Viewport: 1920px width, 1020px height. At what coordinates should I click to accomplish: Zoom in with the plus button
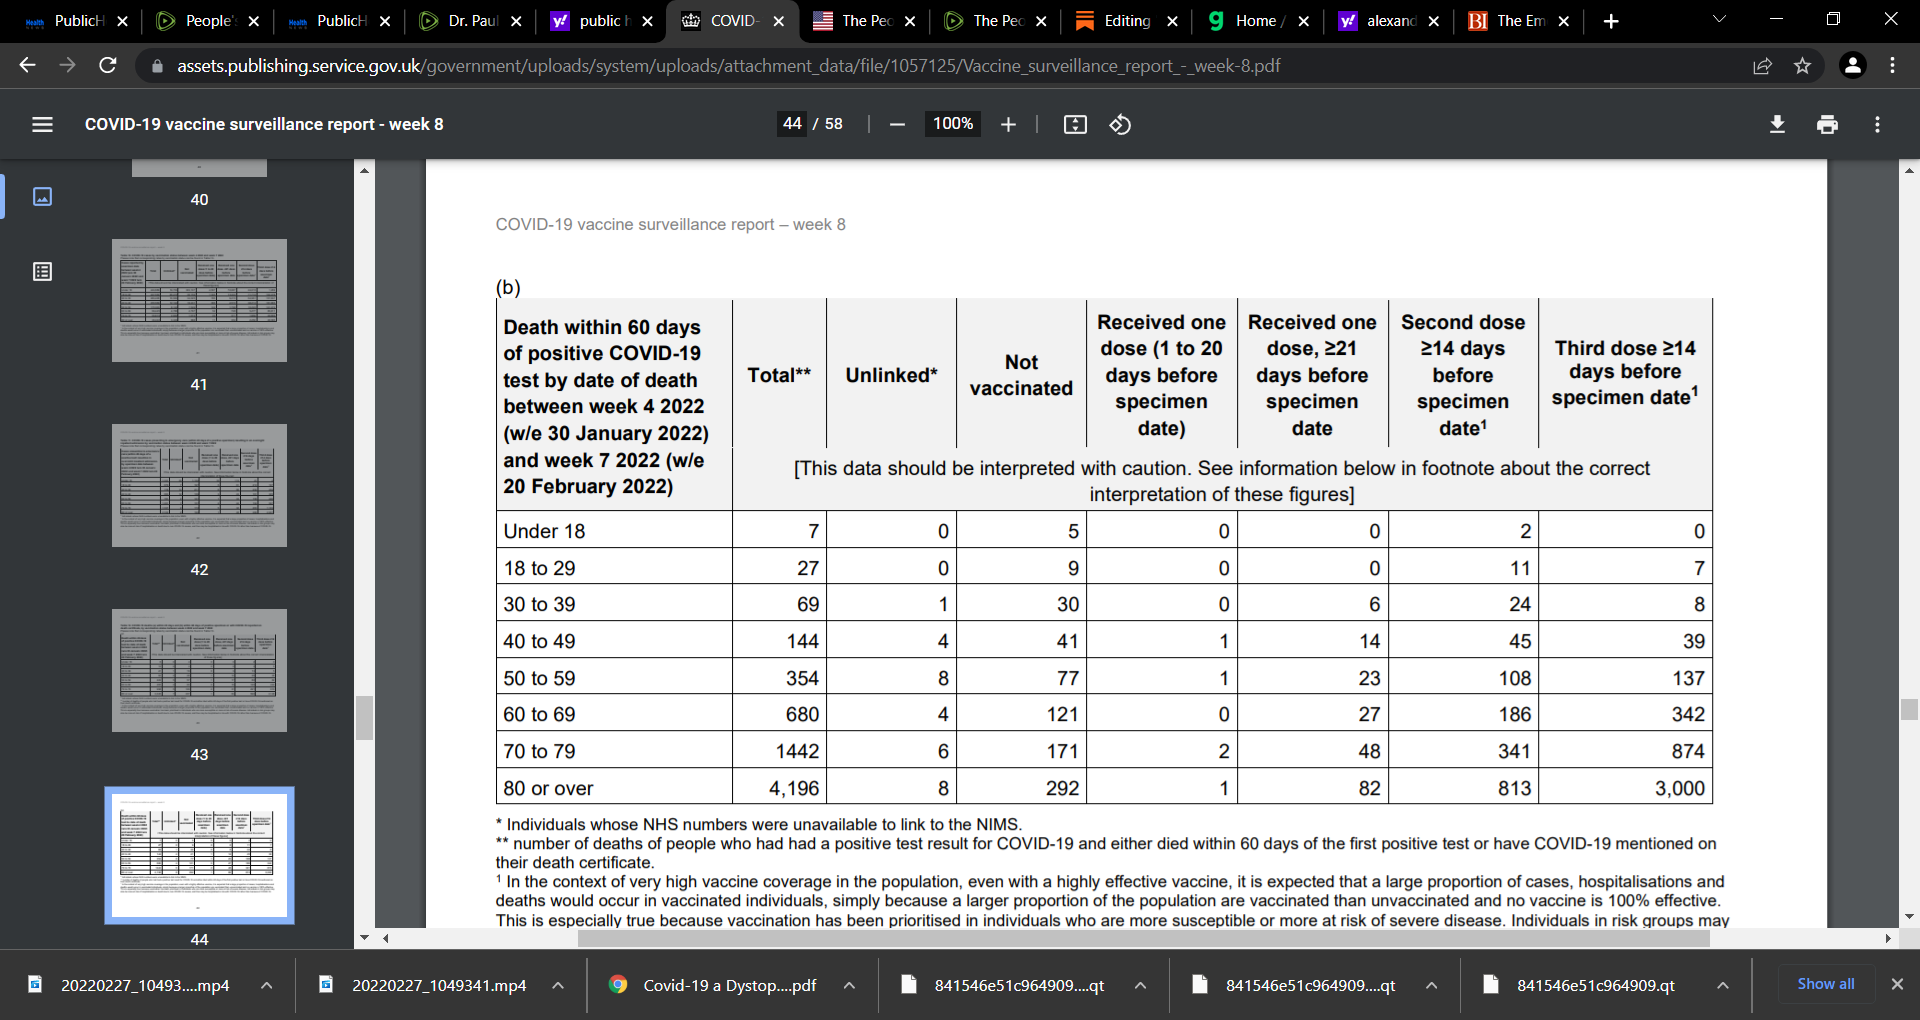[1008, 124]
